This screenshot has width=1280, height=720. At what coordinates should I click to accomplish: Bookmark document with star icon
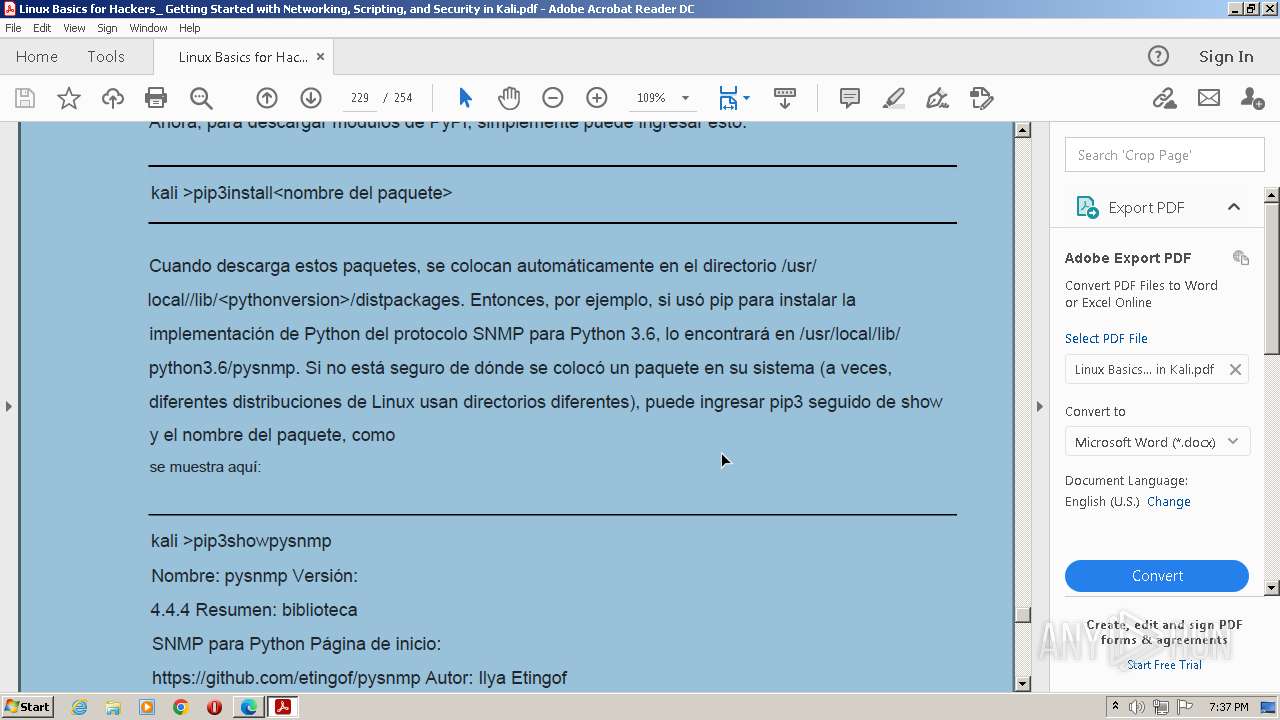[69, 98]
